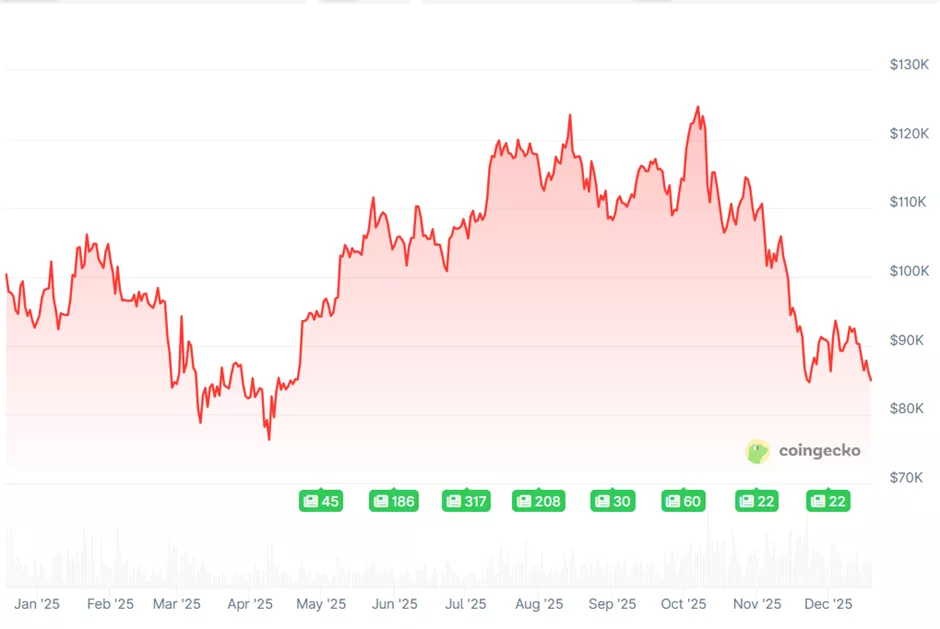The image size is (940, 629).
Task: Open the 317 news articles badge
Action: pyautogui.click(x=466, y=501)
